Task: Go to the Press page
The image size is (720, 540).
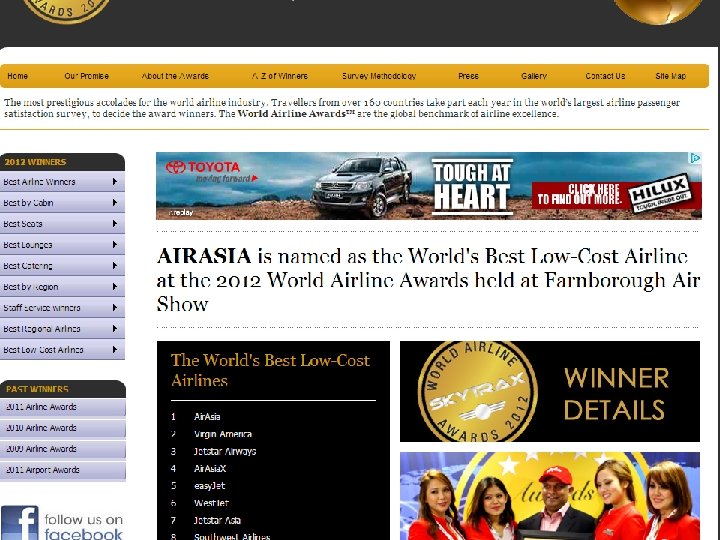Action: [468, 76]
